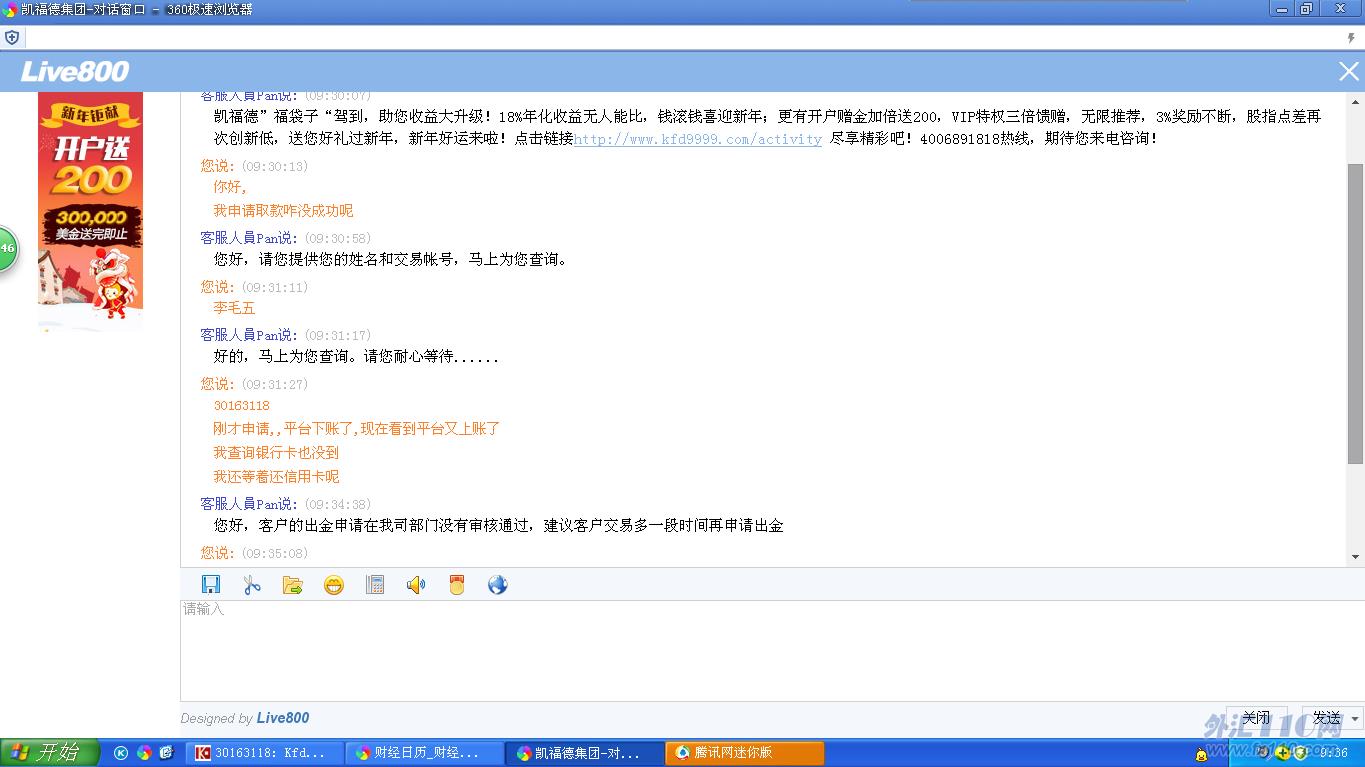Click the 您说 (09:35:08) header line

coord(254,553)
